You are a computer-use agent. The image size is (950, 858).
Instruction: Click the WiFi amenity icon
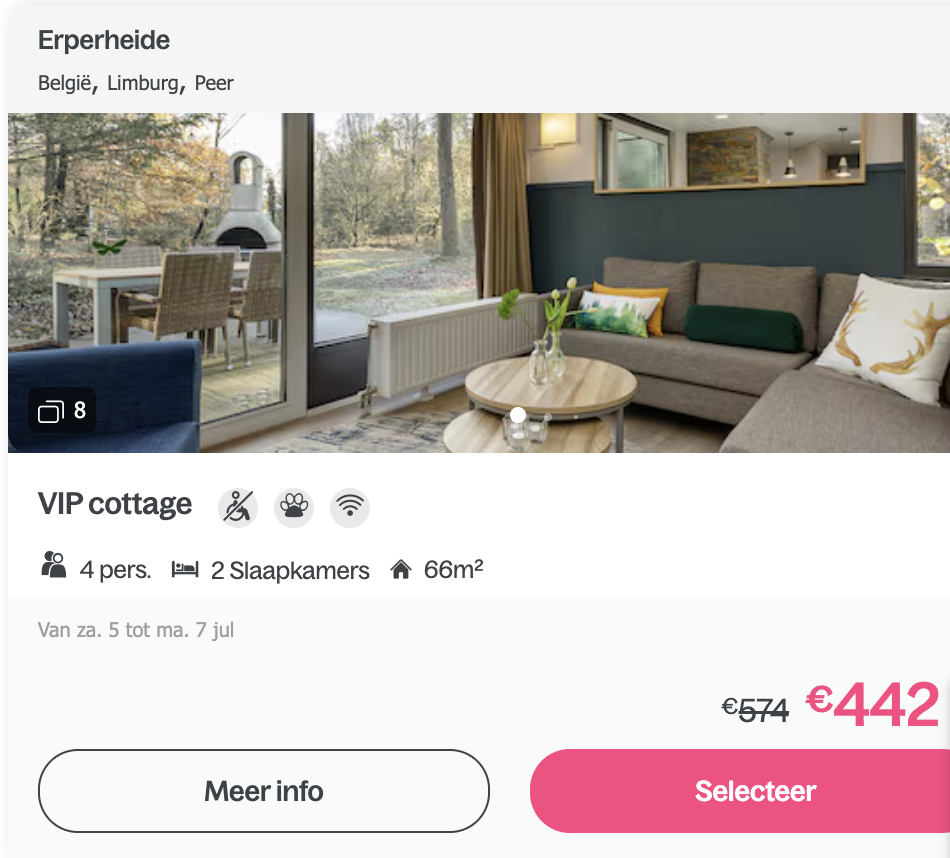(x=350, y=507)
